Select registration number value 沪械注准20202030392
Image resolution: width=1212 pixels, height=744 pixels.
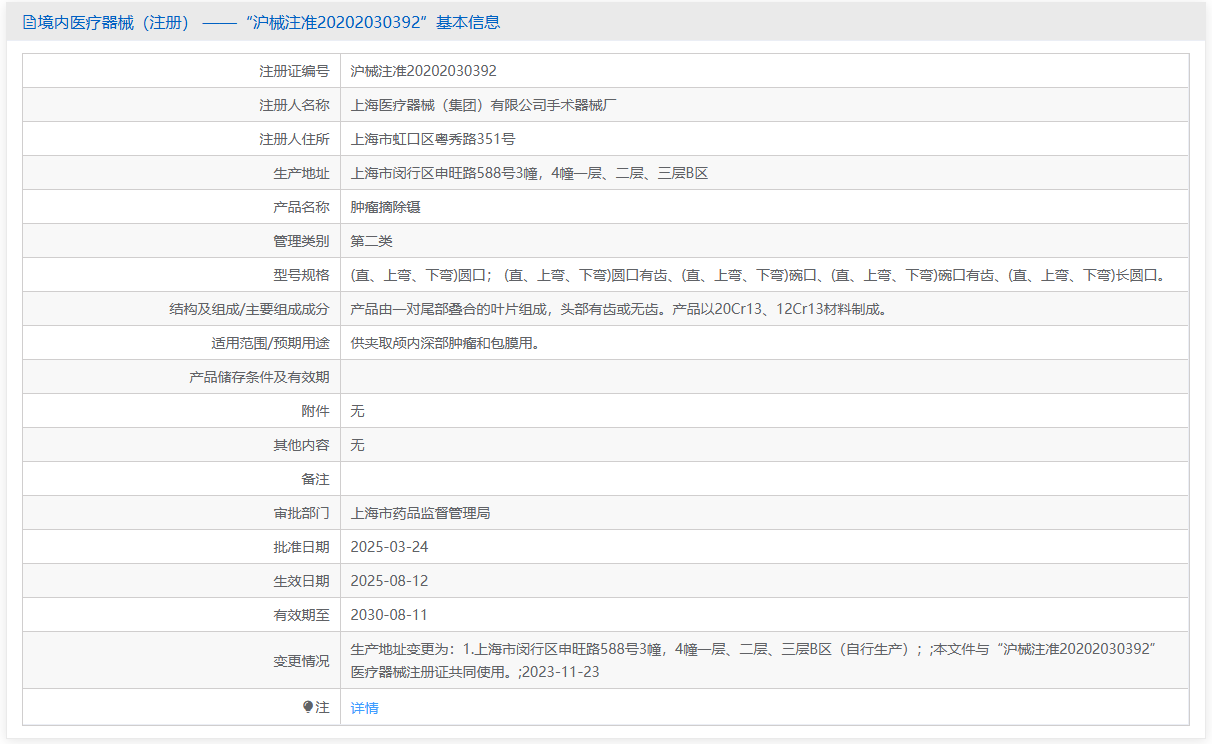[423, 71]
